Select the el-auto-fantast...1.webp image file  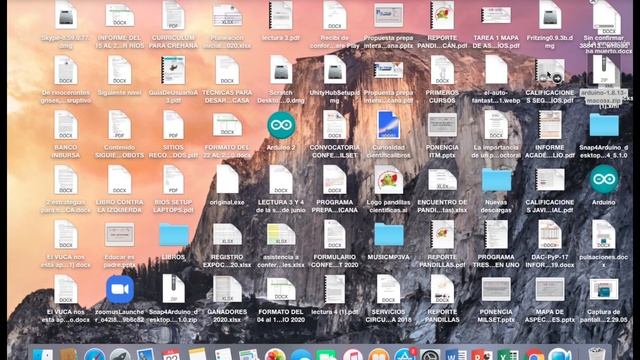(496, 71)
